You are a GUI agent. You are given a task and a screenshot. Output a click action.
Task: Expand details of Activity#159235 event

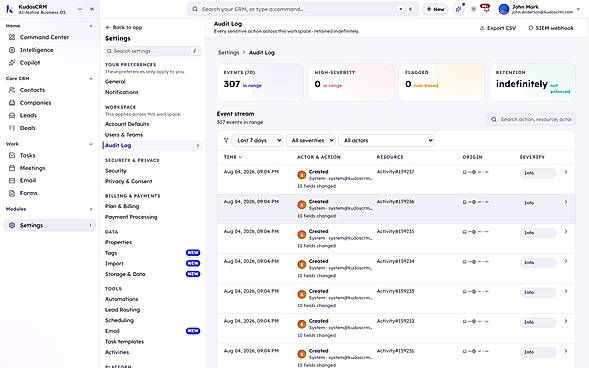[x=566, y=232]
